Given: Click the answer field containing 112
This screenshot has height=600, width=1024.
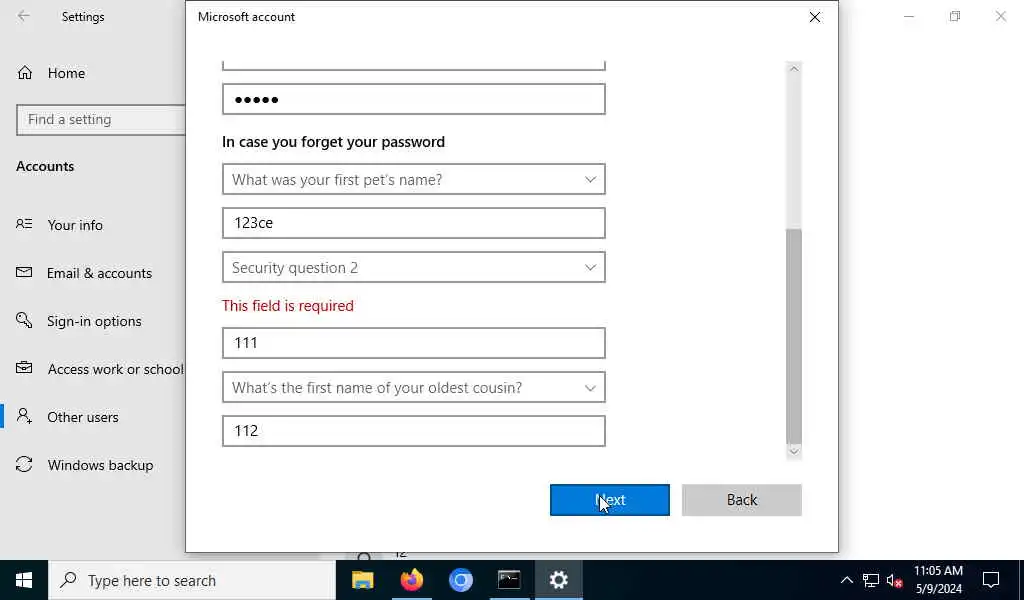Looking at the screenshot, I should pos(413,431).
